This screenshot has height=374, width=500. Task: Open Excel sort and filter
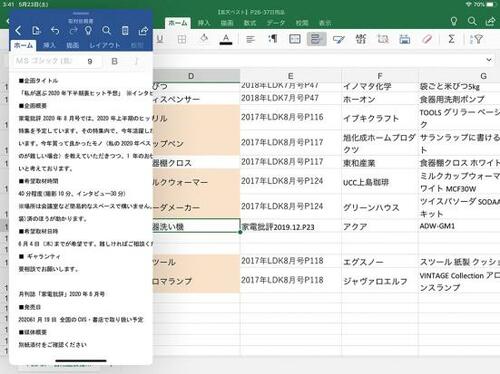pyautogui.click(x=476, y=39)
